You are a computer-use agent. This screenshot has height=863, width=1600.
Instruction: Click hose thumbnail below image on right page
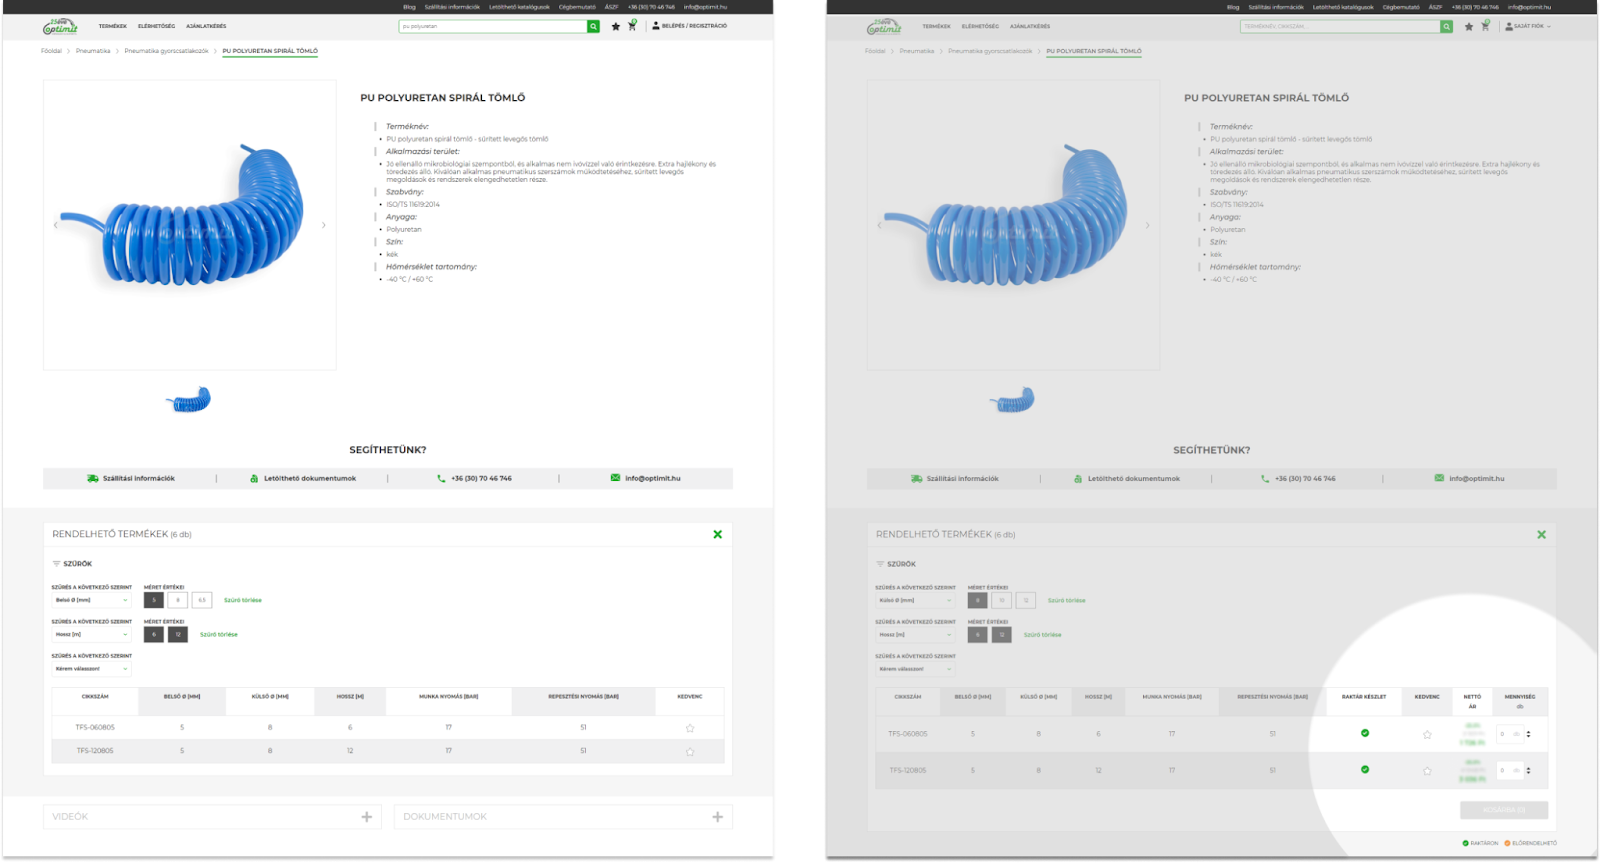click(x=1013, y=400)
